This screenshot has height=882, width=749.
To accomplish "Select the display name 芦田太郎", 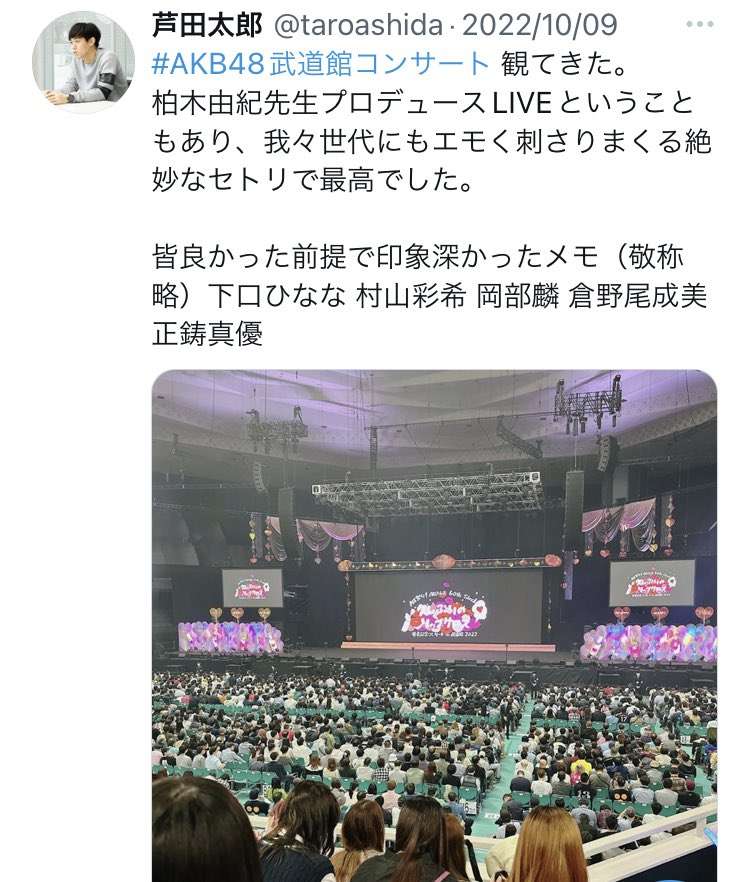I will [207, 25].
